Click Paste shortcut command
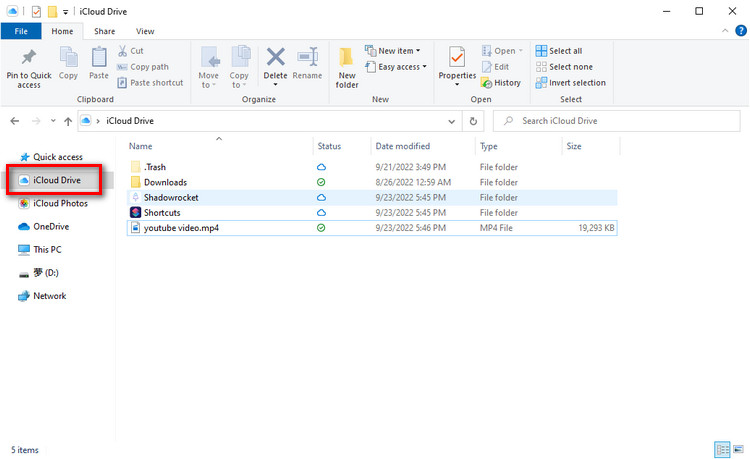This screenshot has height=459, width=750. 150,83
